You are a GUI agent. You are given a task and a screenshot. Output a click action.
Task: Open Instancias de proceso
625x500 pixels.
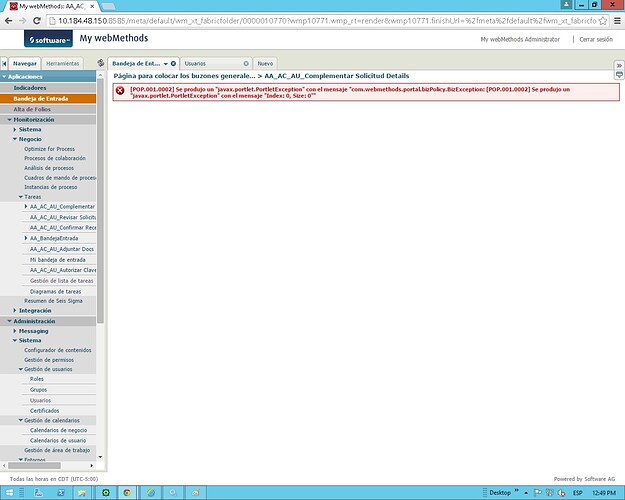tap(51, 187)
